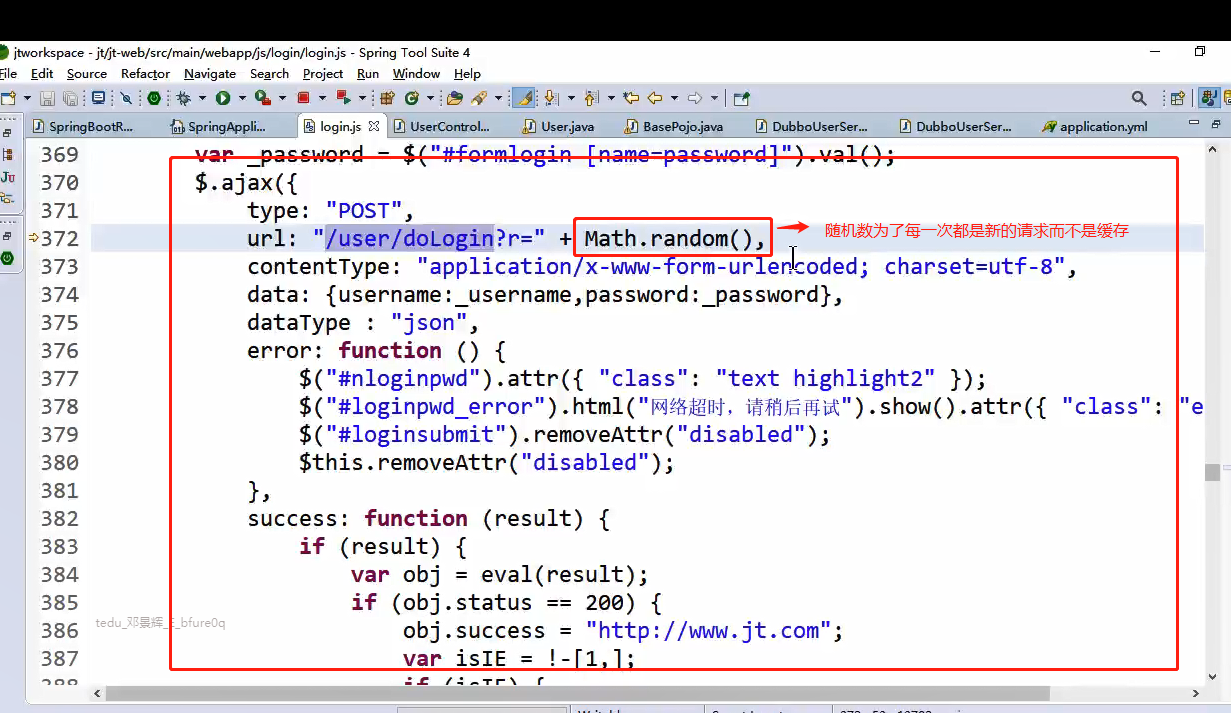Expand the Search flashlight dropdown arrow
Viewport: 1231px width, 713px height.
tap(498, 98)
